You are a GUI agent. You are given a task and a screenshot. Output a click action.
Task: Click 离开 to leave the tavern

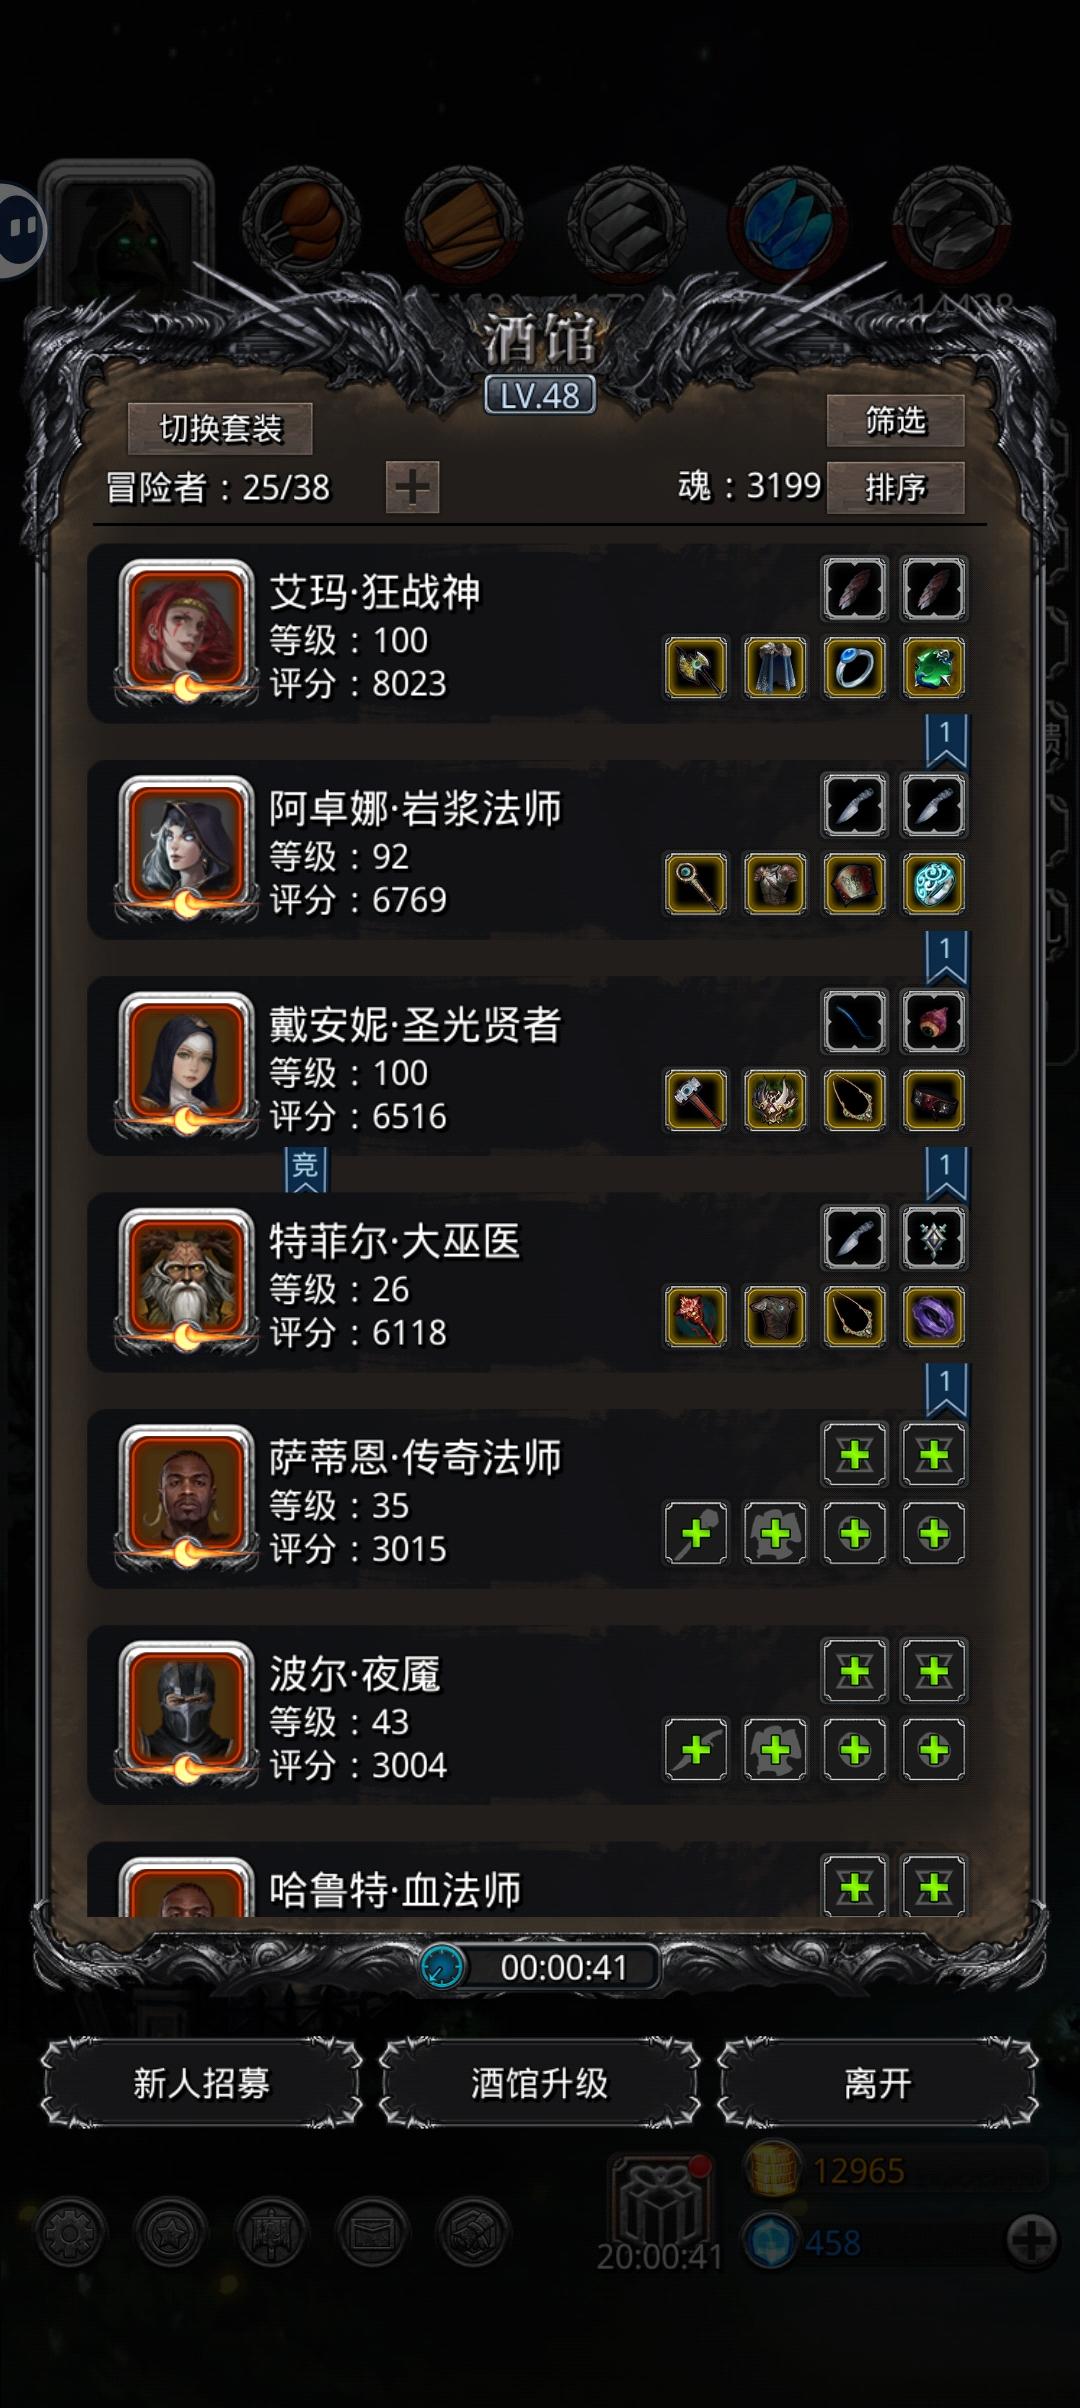point(877,2084)
